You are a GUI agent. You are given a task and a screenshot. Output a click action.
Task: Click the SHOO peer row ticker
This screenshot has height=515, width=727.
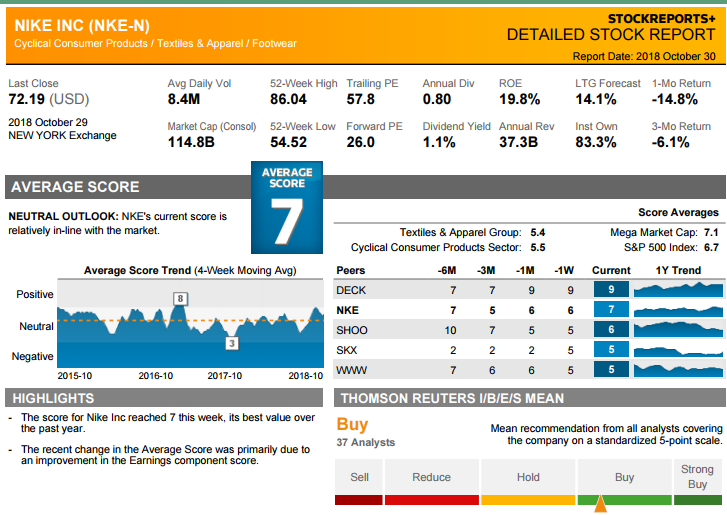pyautogui.click(x=352, y=331)
